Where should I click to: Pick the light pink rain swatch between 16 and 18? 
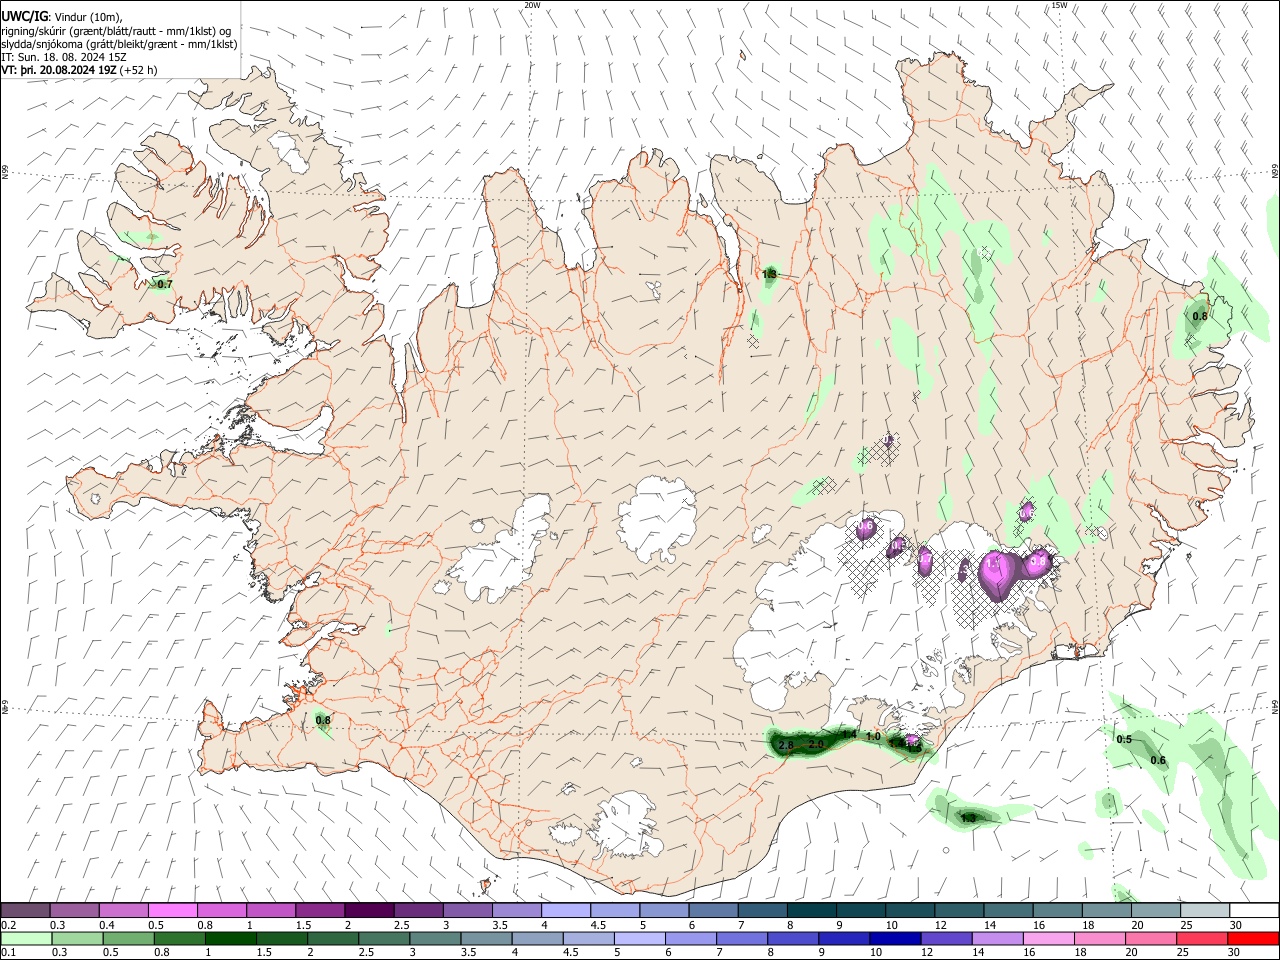pyautogui.click(x=1047, y=938)
